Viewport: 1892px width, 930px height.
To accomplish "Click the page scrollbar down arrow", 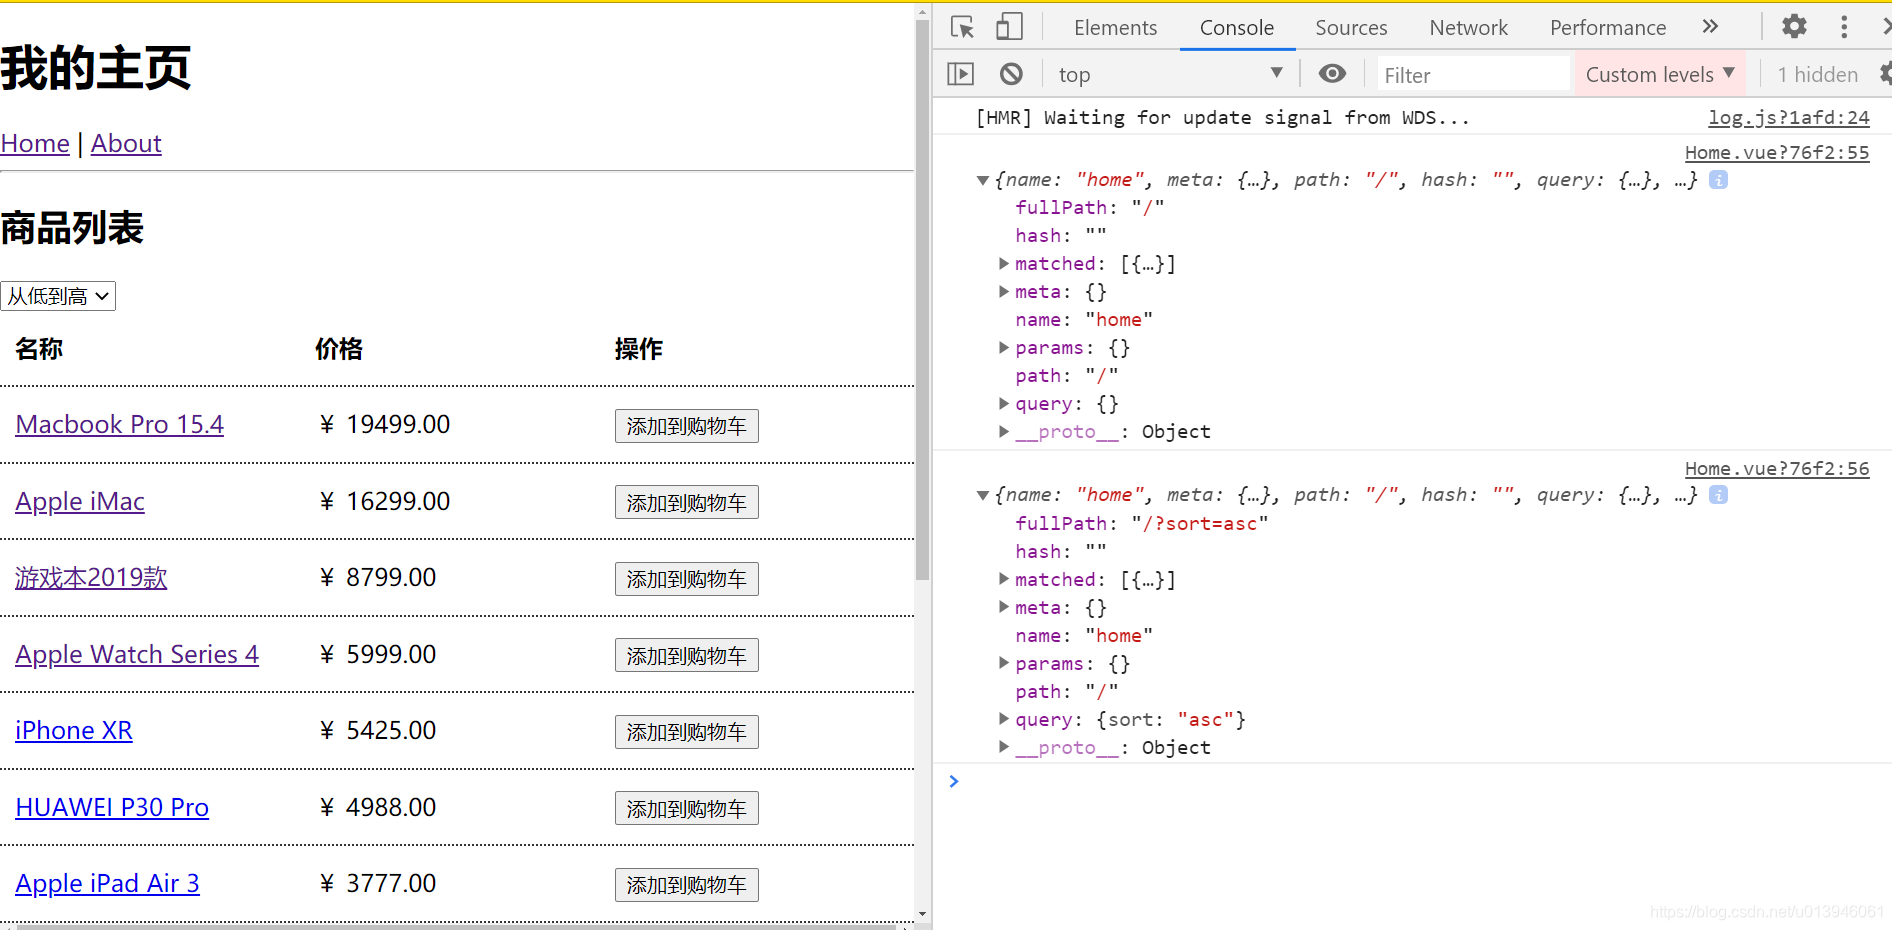I will (x=922, y=915).
